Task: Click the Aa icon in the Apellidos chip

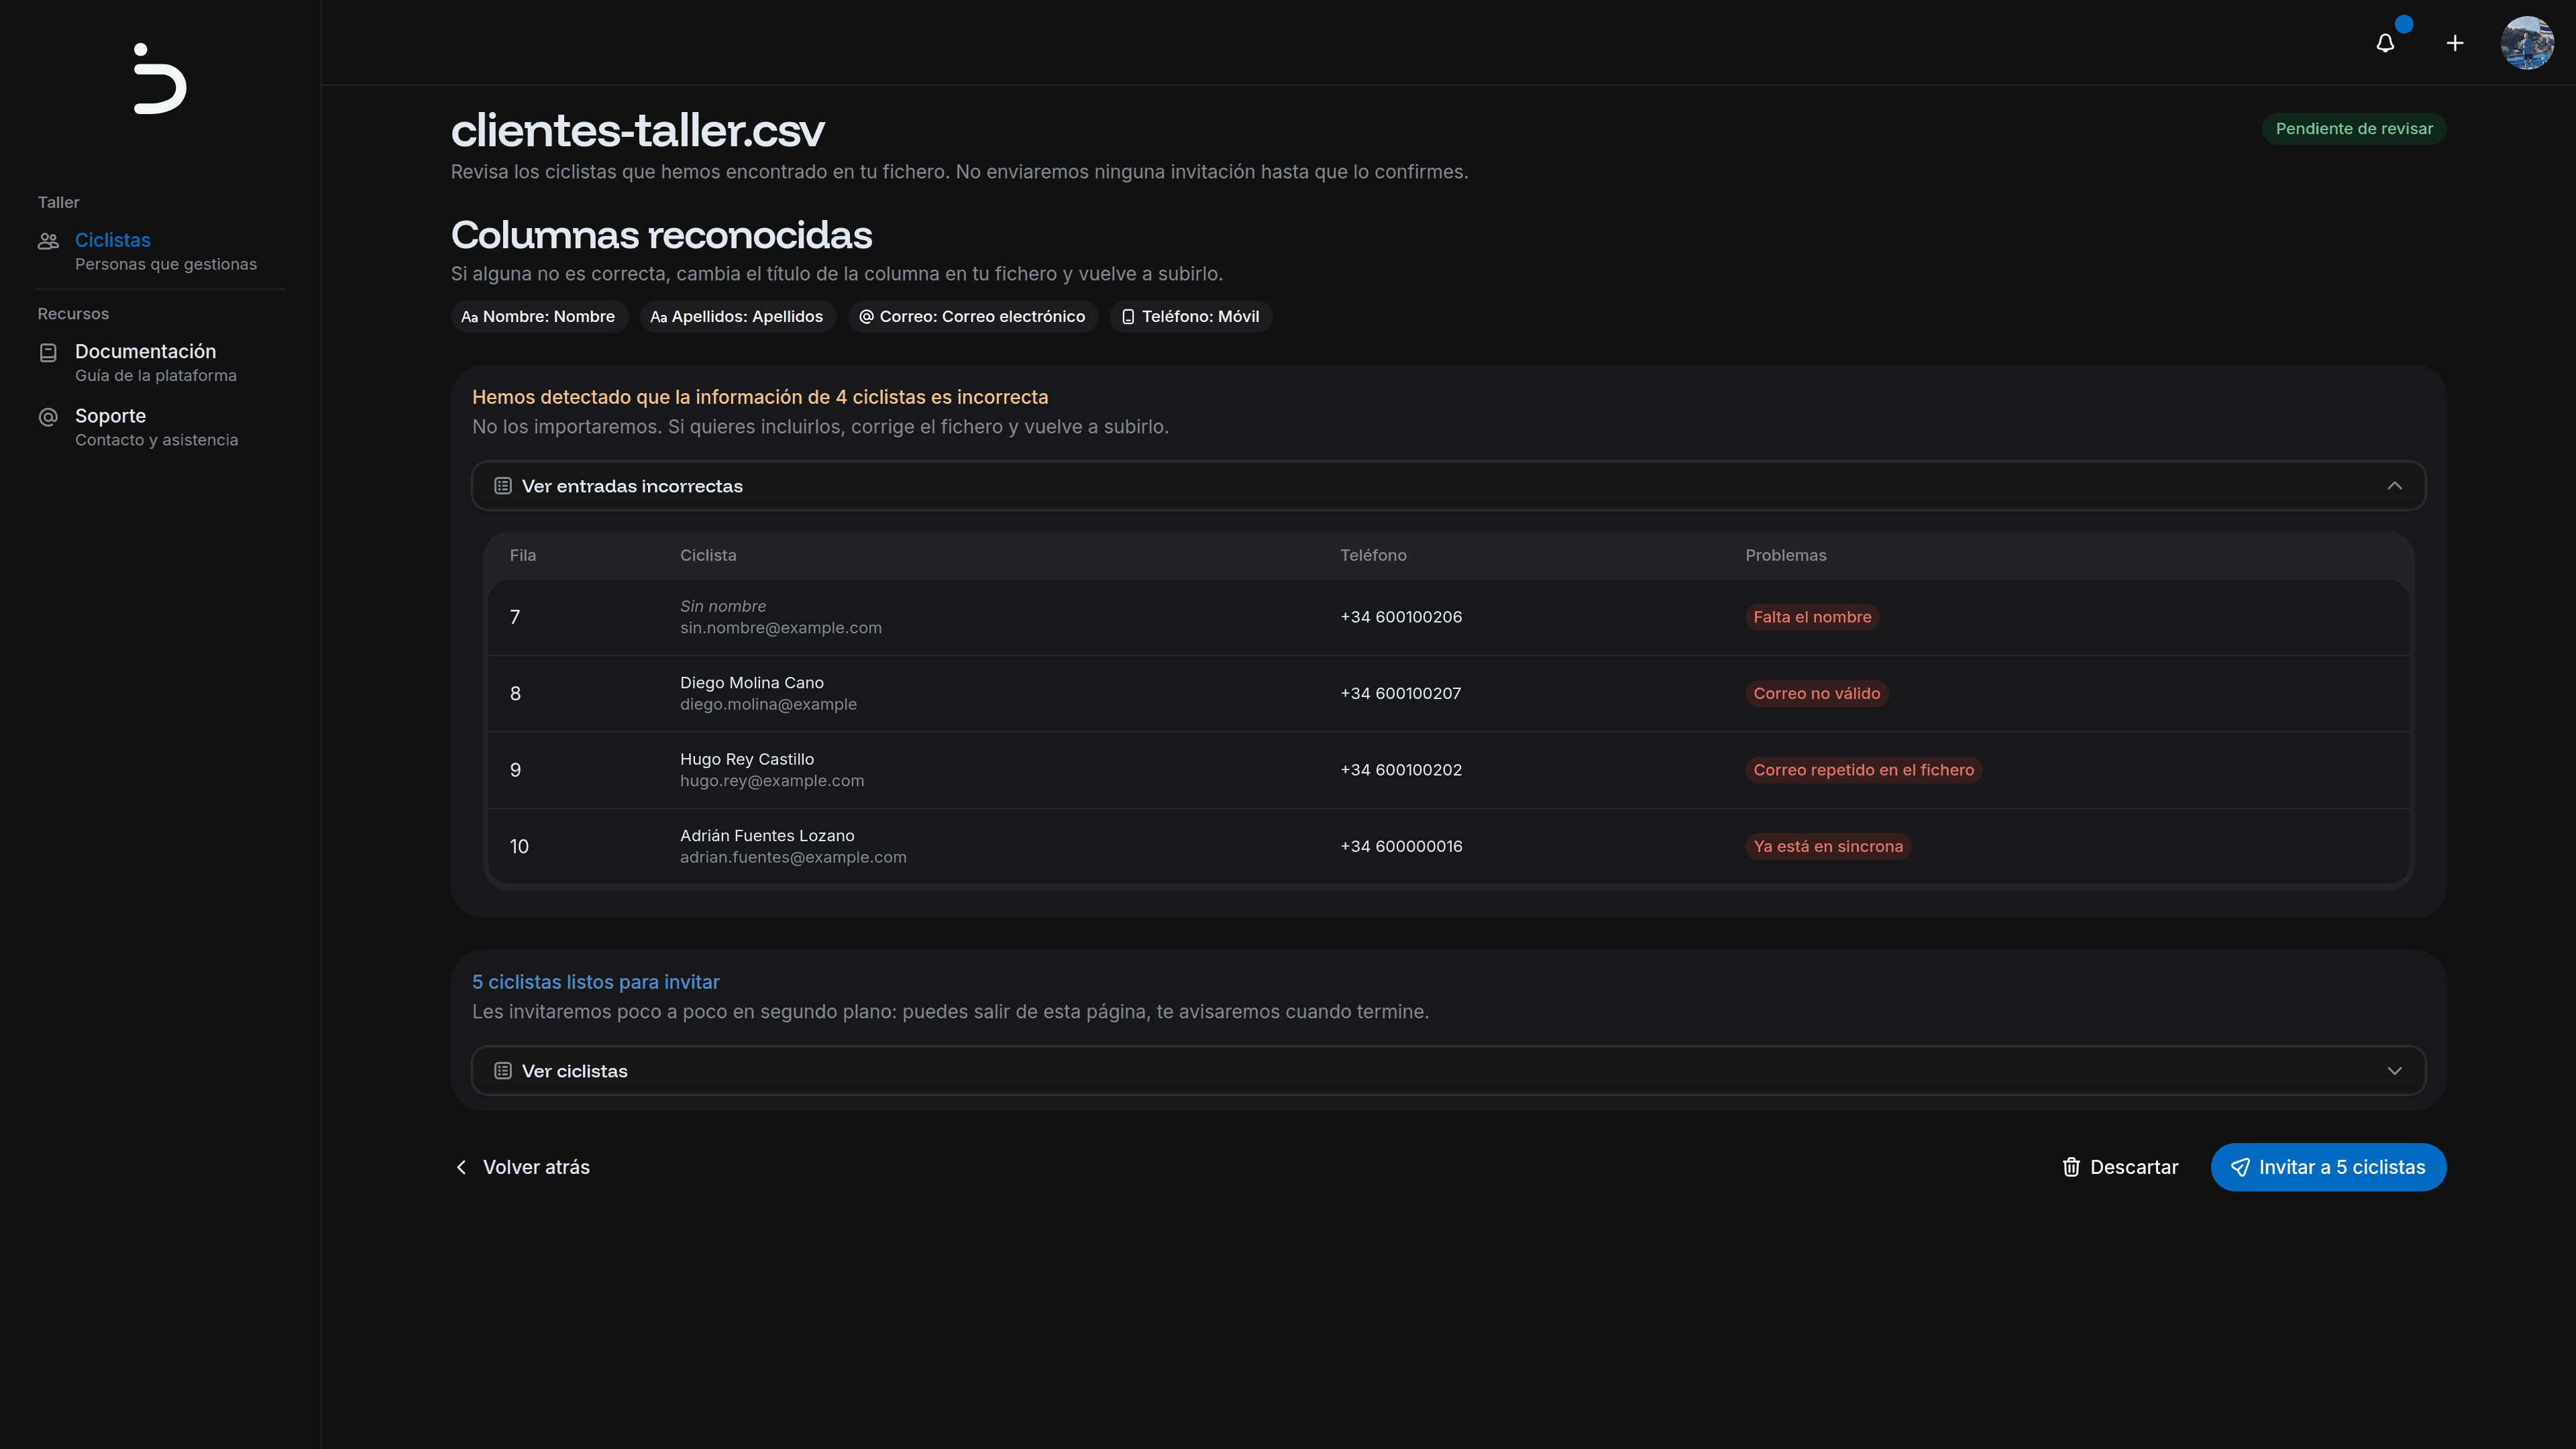Action: 658,317
